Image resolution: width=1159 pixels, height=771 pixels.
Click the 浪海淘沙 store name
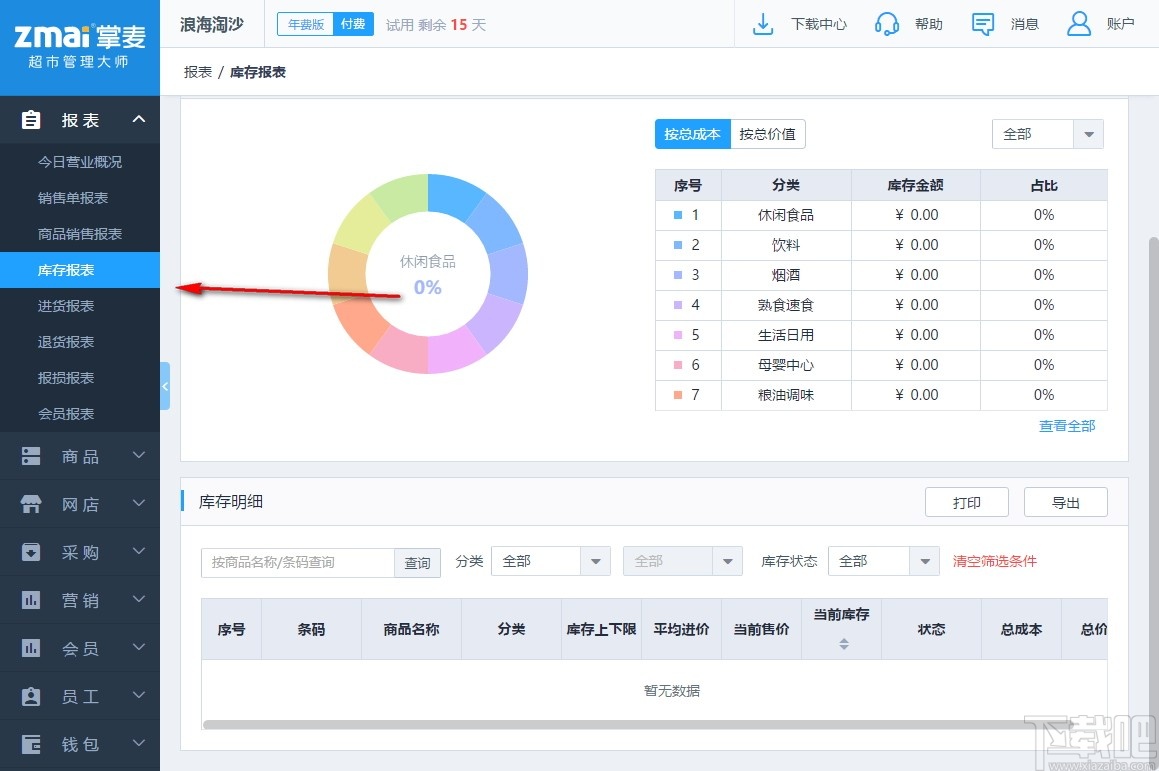click(212, 24)
